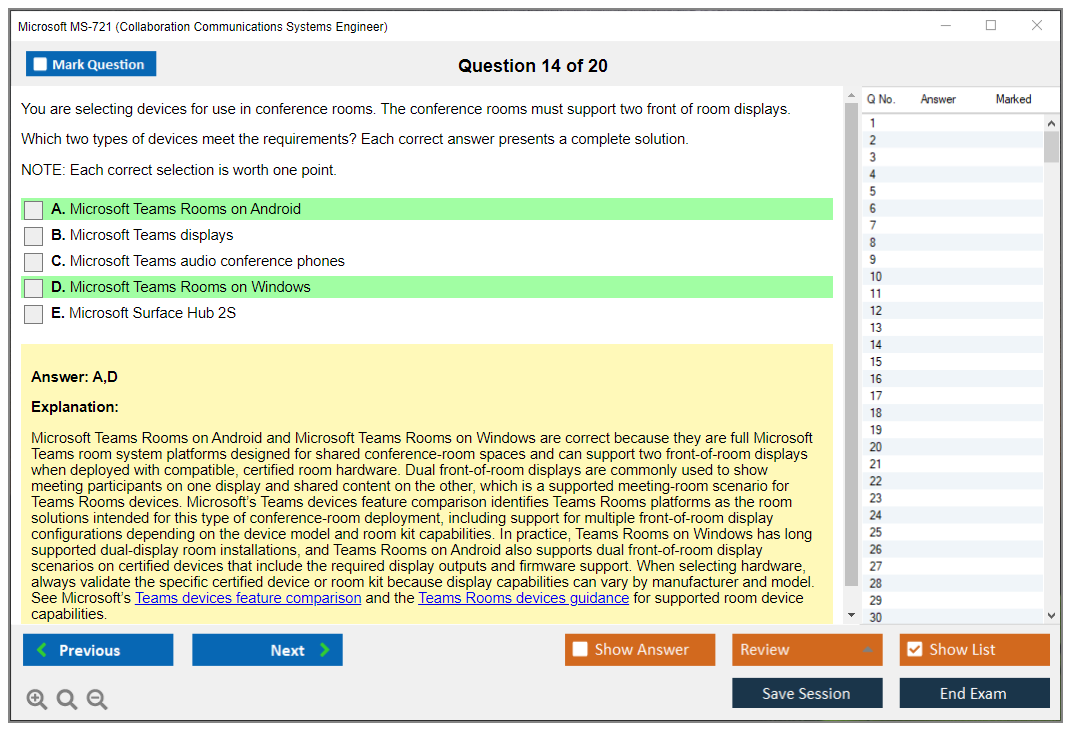1075x735 pixels.
Task: Select question 9 in the list
Action: (x=953, y=260)
